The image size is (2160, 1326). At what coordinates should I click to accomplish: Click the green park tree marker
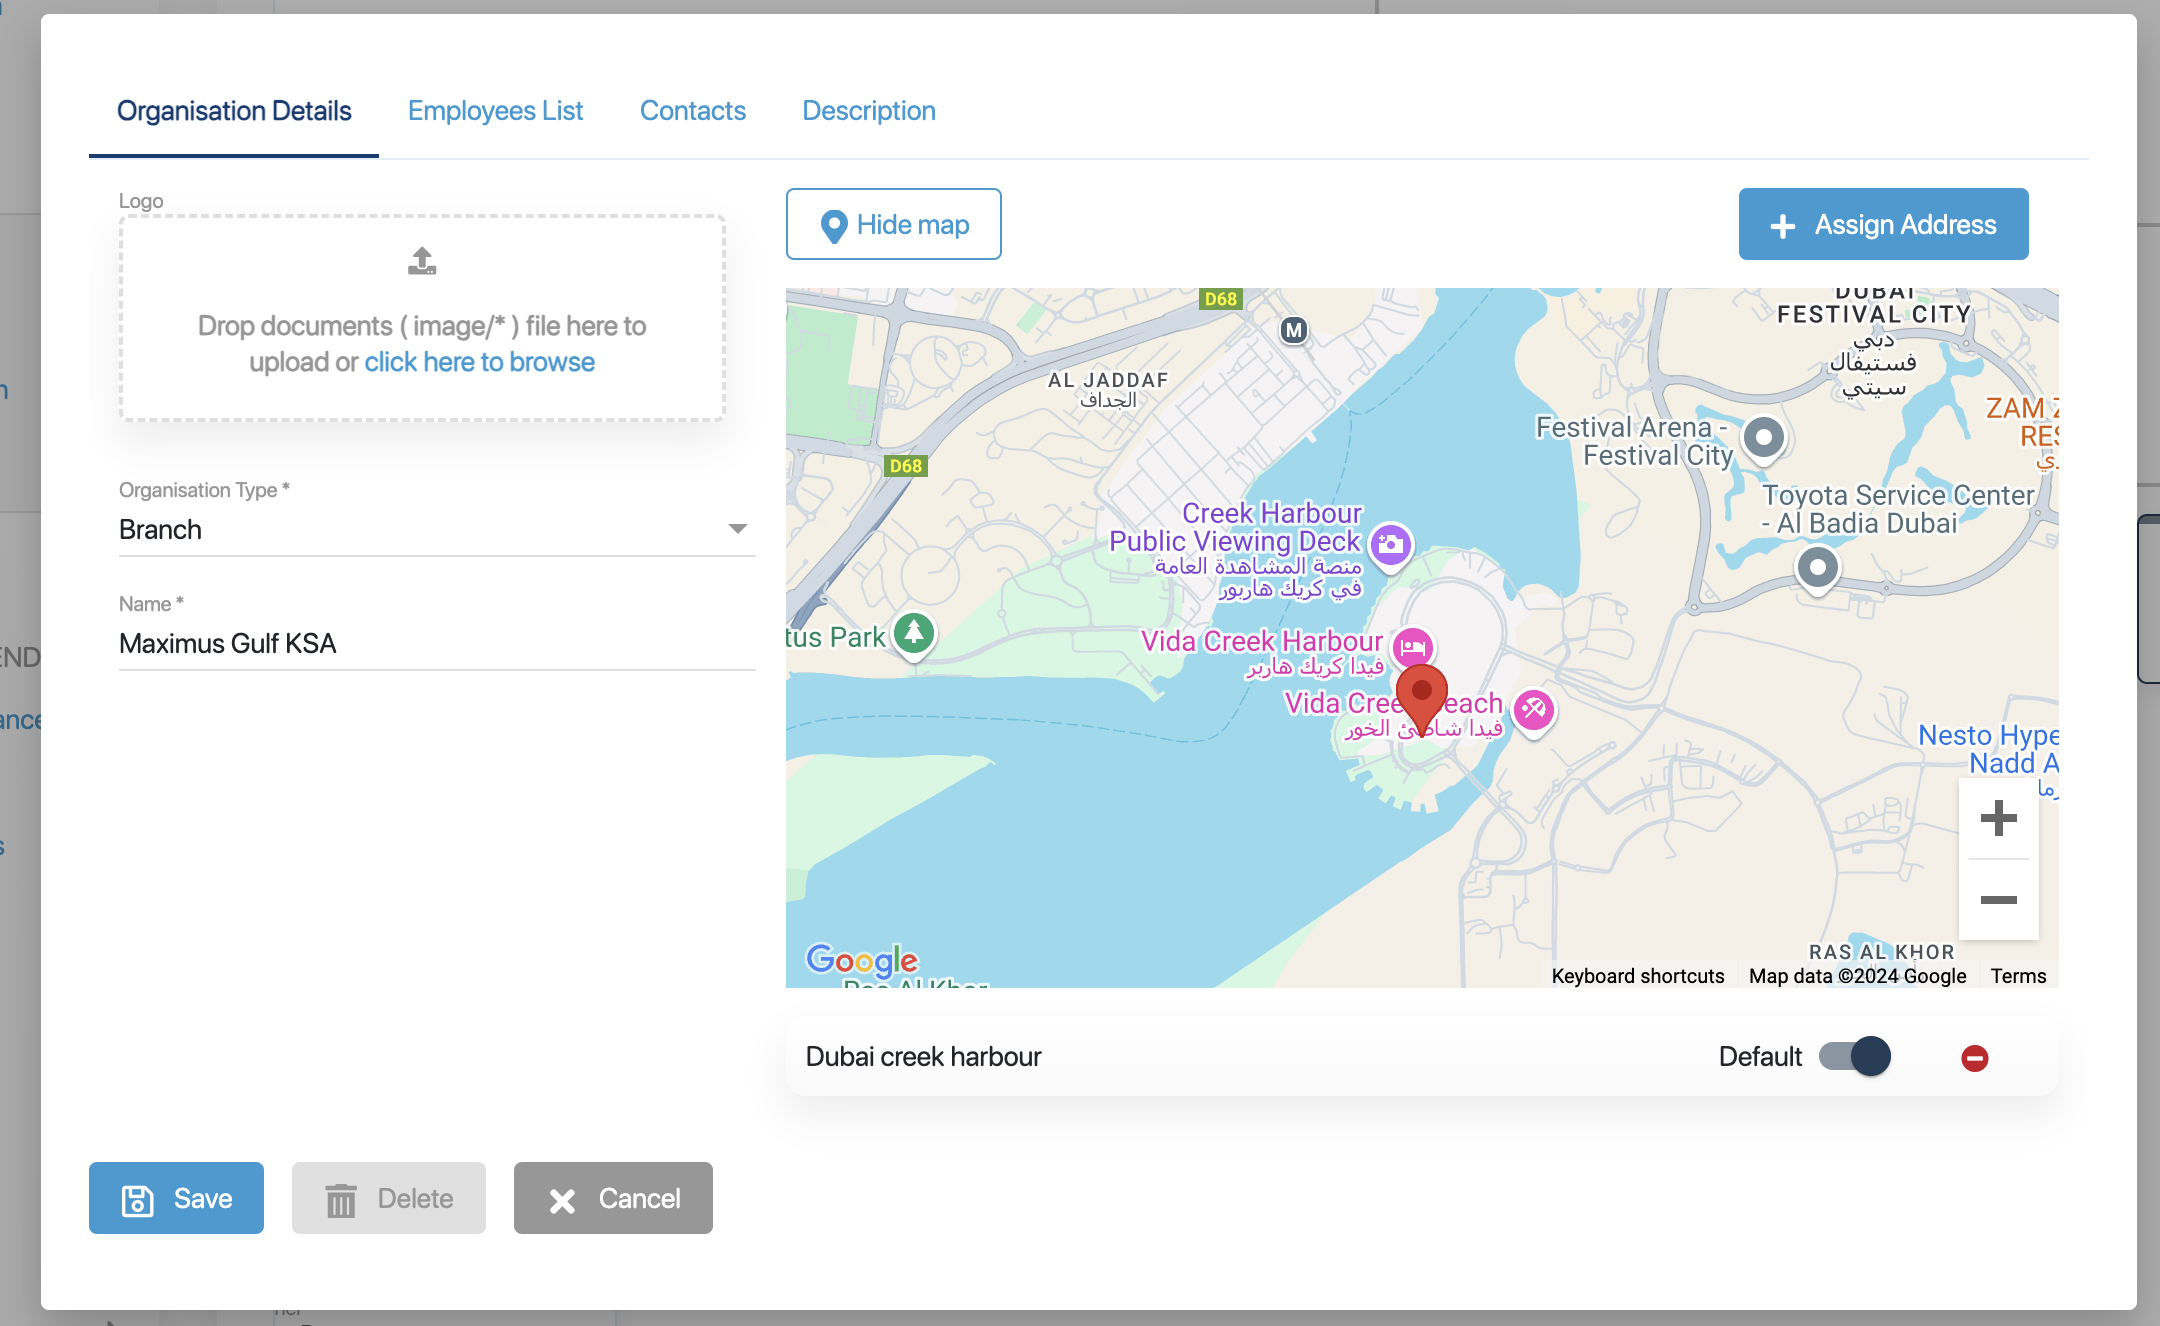coord(914,634)
